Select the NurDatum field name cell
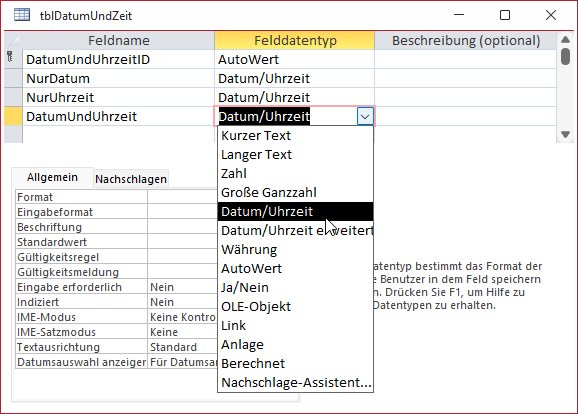The height and width of the screenshot is (414, 578). click(x=118, y=79)
